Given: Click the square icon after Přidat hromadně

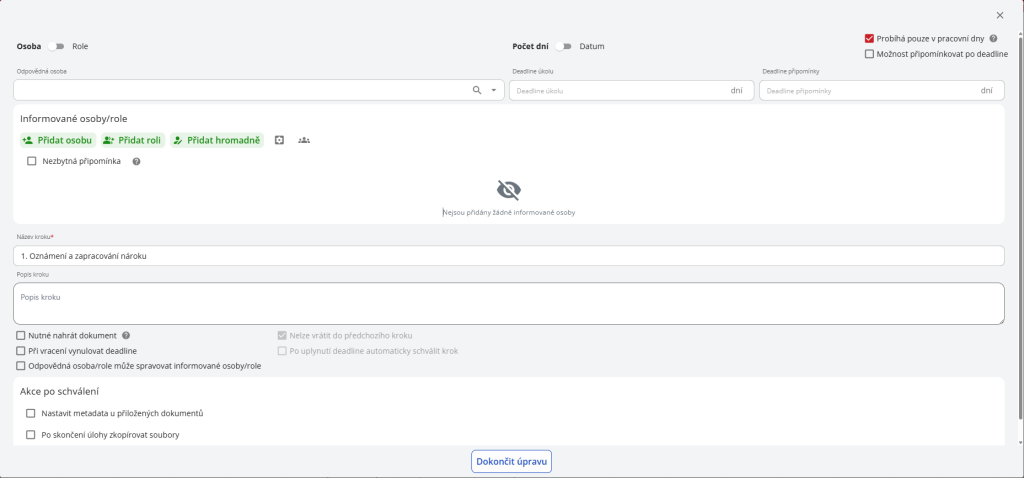Looking at the screenshot, I should coord(280,140).
